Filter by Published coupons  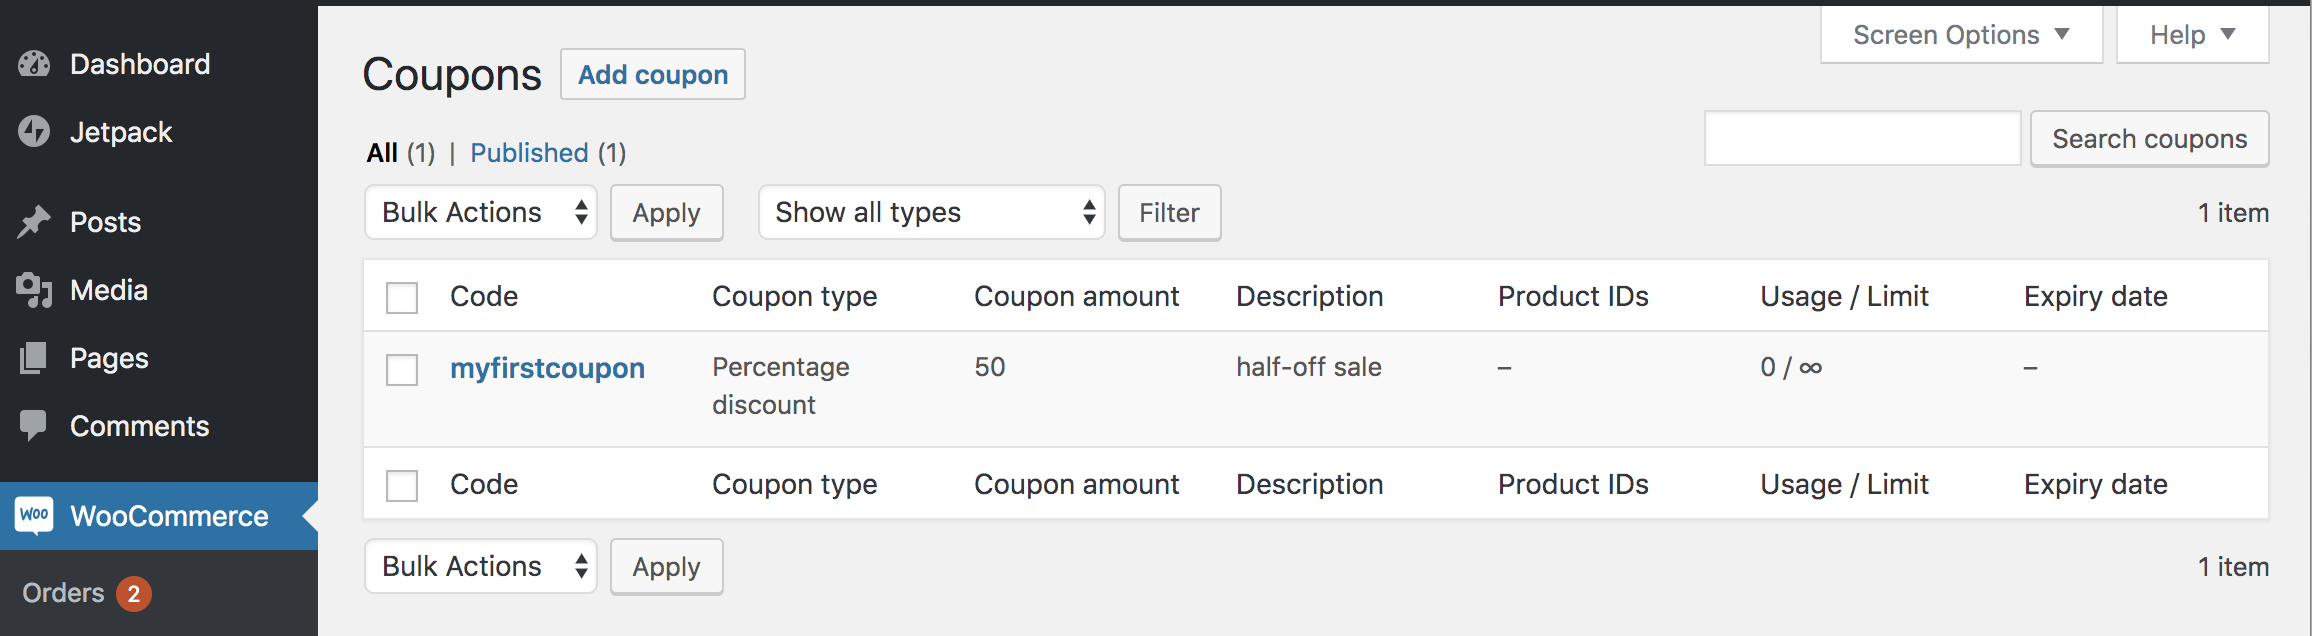point(529,153)
